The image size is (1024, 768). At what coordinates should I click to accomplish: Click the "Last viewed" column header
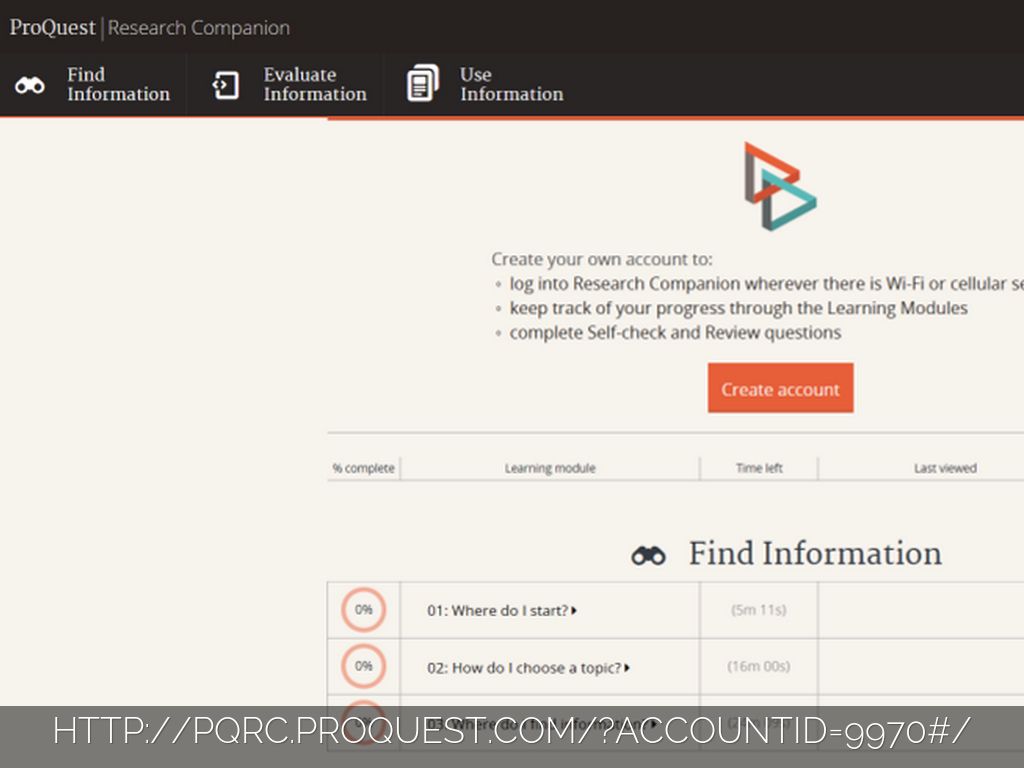coord(944,468)
